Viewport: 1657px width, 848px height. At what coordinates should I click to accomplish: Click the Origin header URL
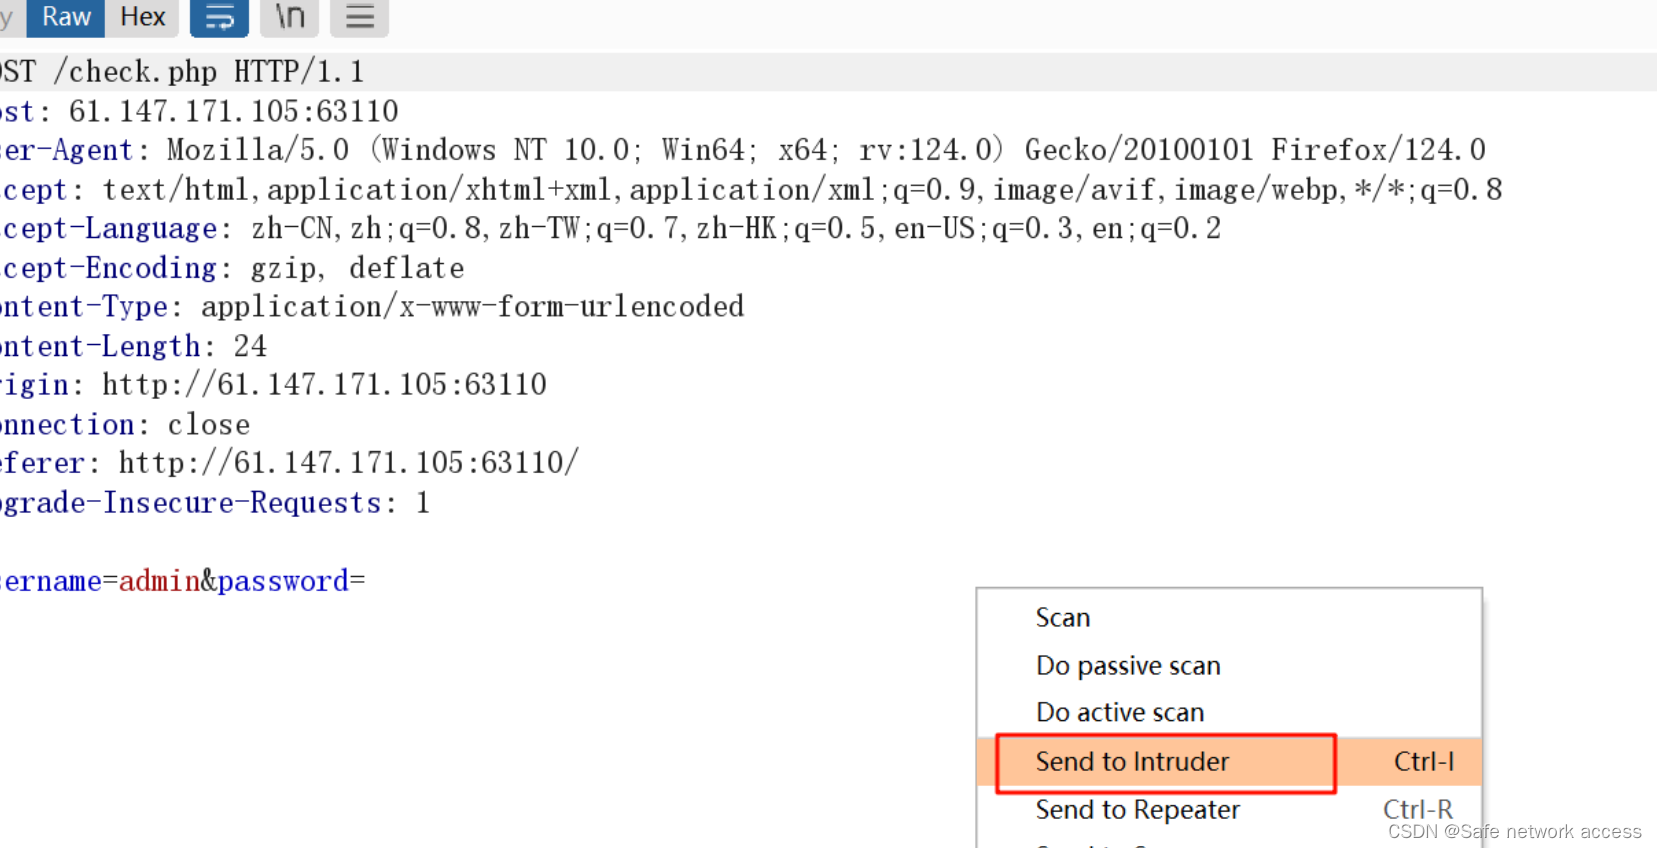point(323,384)
